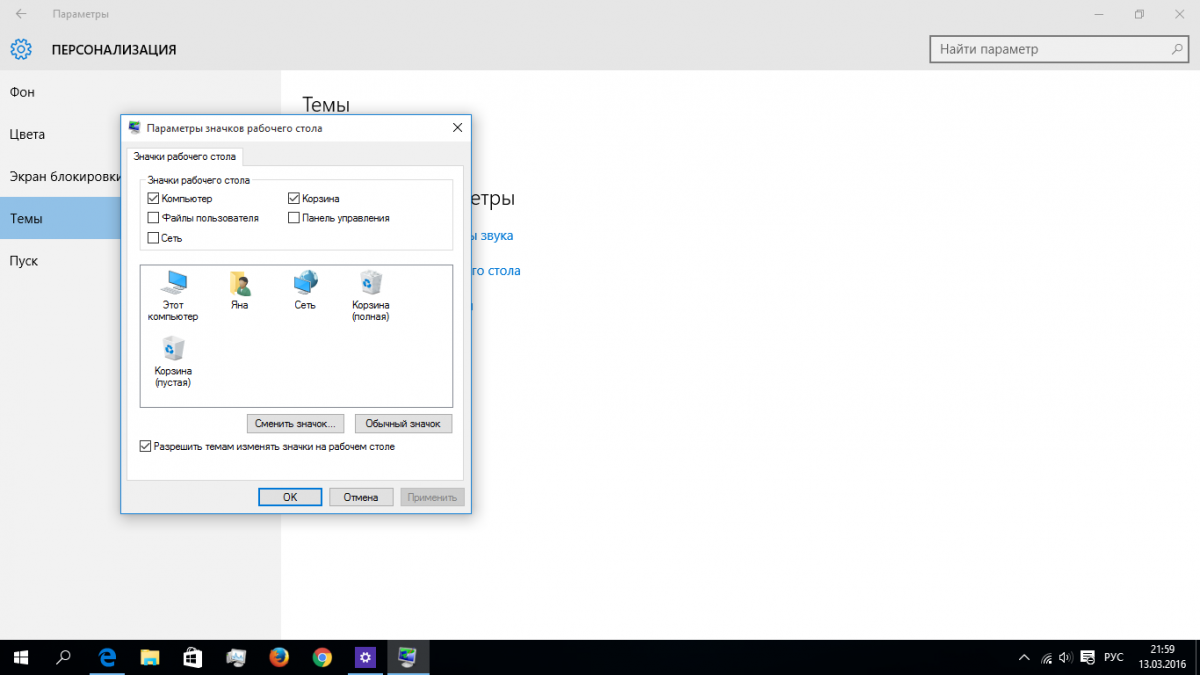Image resolution: width=1200 pixels, height=675 pixels.
Task: Confirm the dialog with OK
Action: pyautogui.click(x=290, y=497)
